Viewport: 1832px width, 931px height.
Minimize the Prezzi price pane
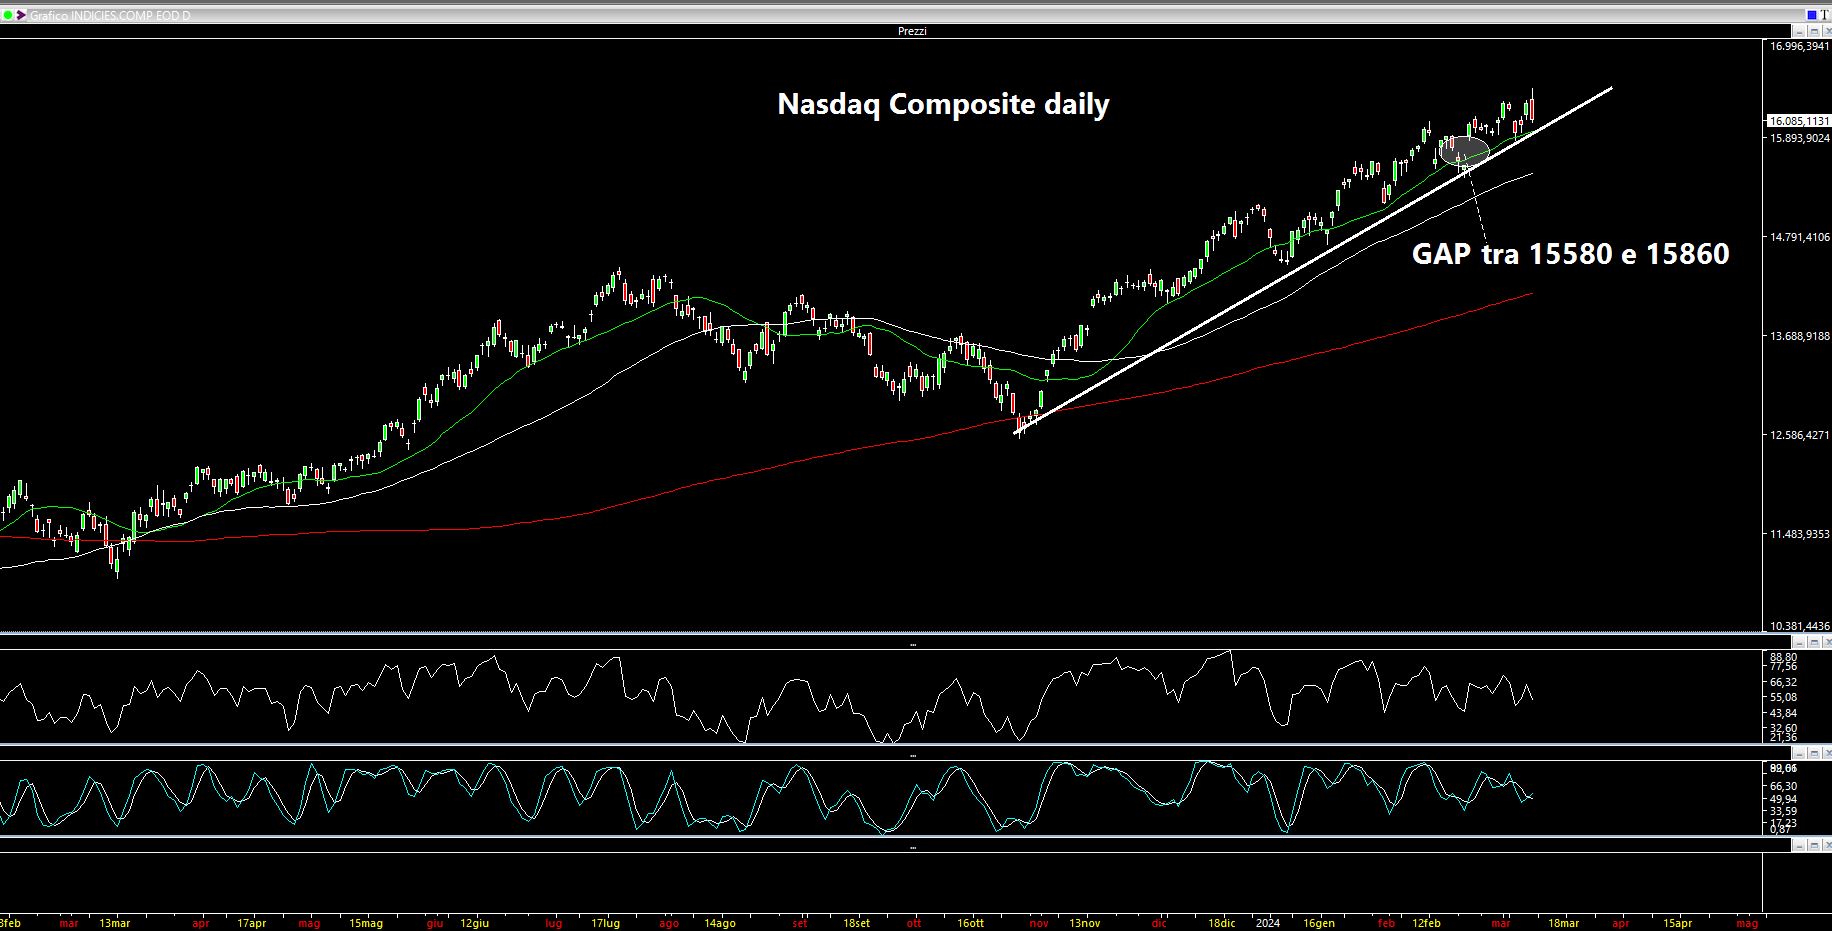click(1799, 31)
